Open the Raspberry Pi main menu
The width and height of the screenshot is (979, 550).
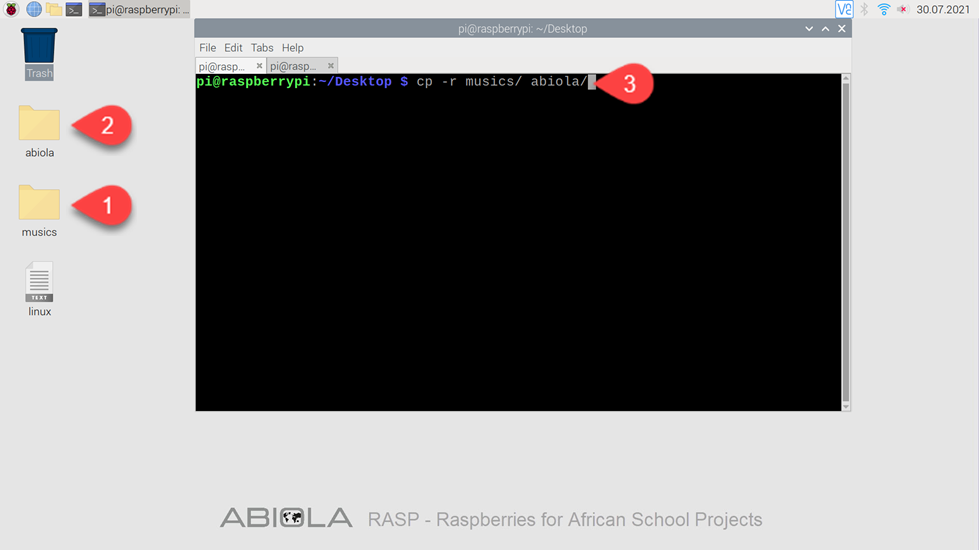click(x=11, y=9)
